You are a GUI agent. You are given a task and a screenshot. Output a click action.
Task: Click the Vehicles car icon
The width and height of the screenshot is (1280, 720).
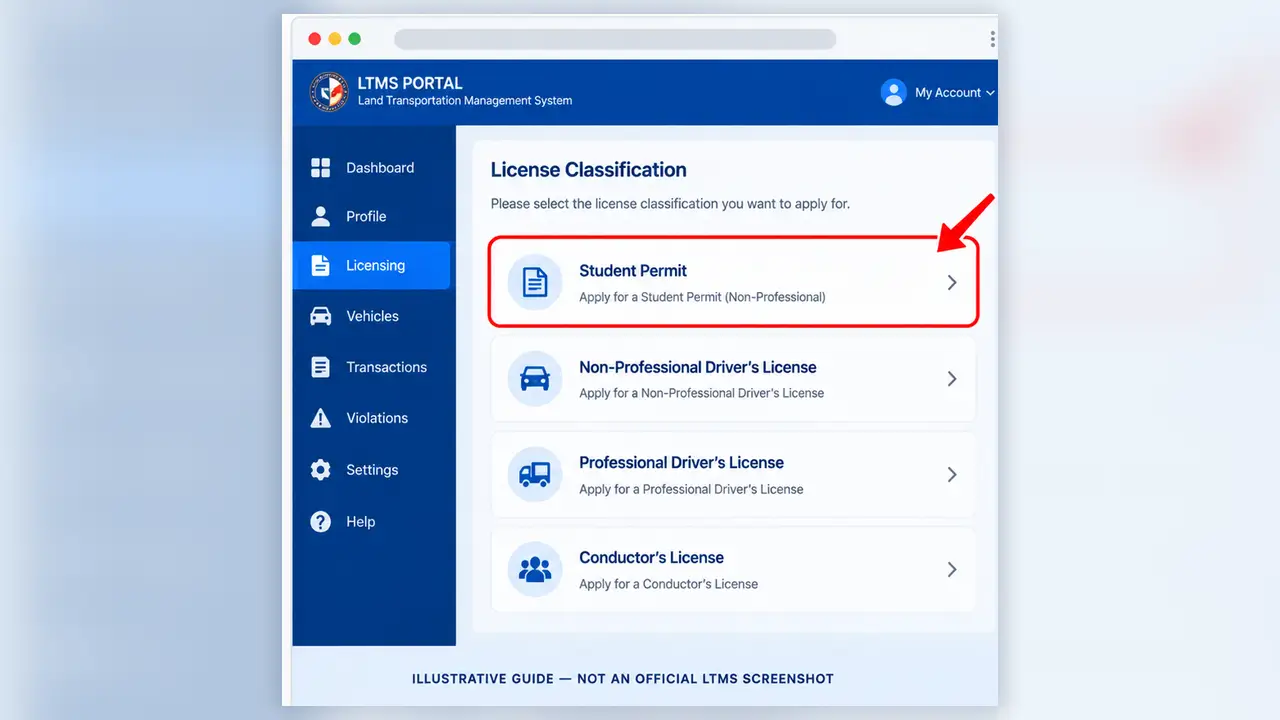point(320,316)
